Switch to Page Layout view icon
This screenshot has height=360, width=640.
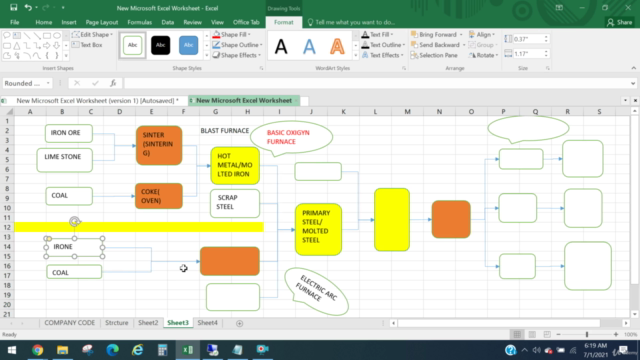pos(532,335)
